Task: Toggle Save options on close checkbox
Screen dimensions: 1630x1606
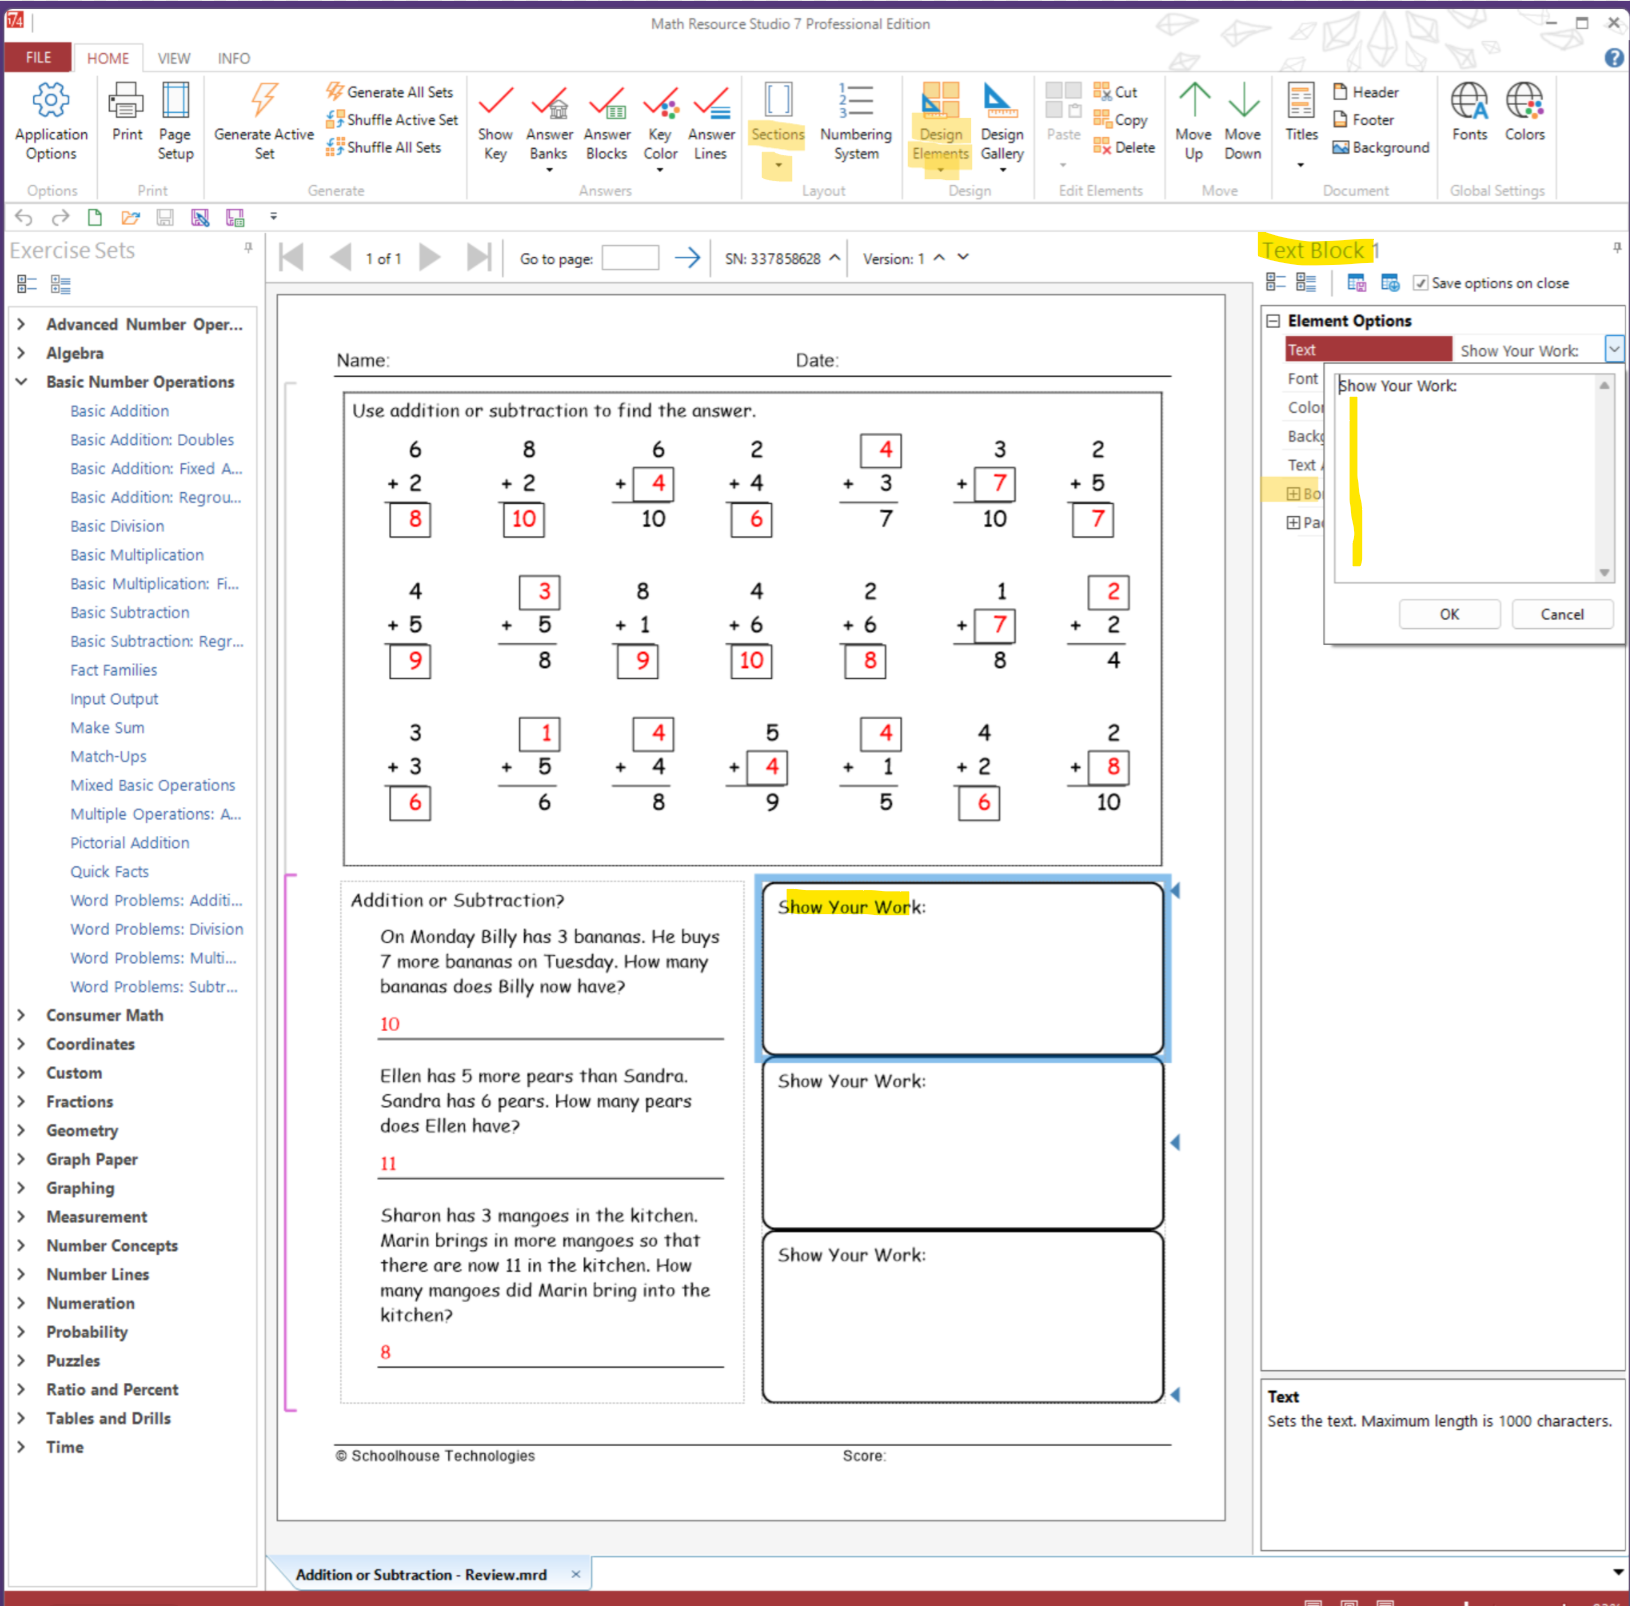Action: (1420, 283)
